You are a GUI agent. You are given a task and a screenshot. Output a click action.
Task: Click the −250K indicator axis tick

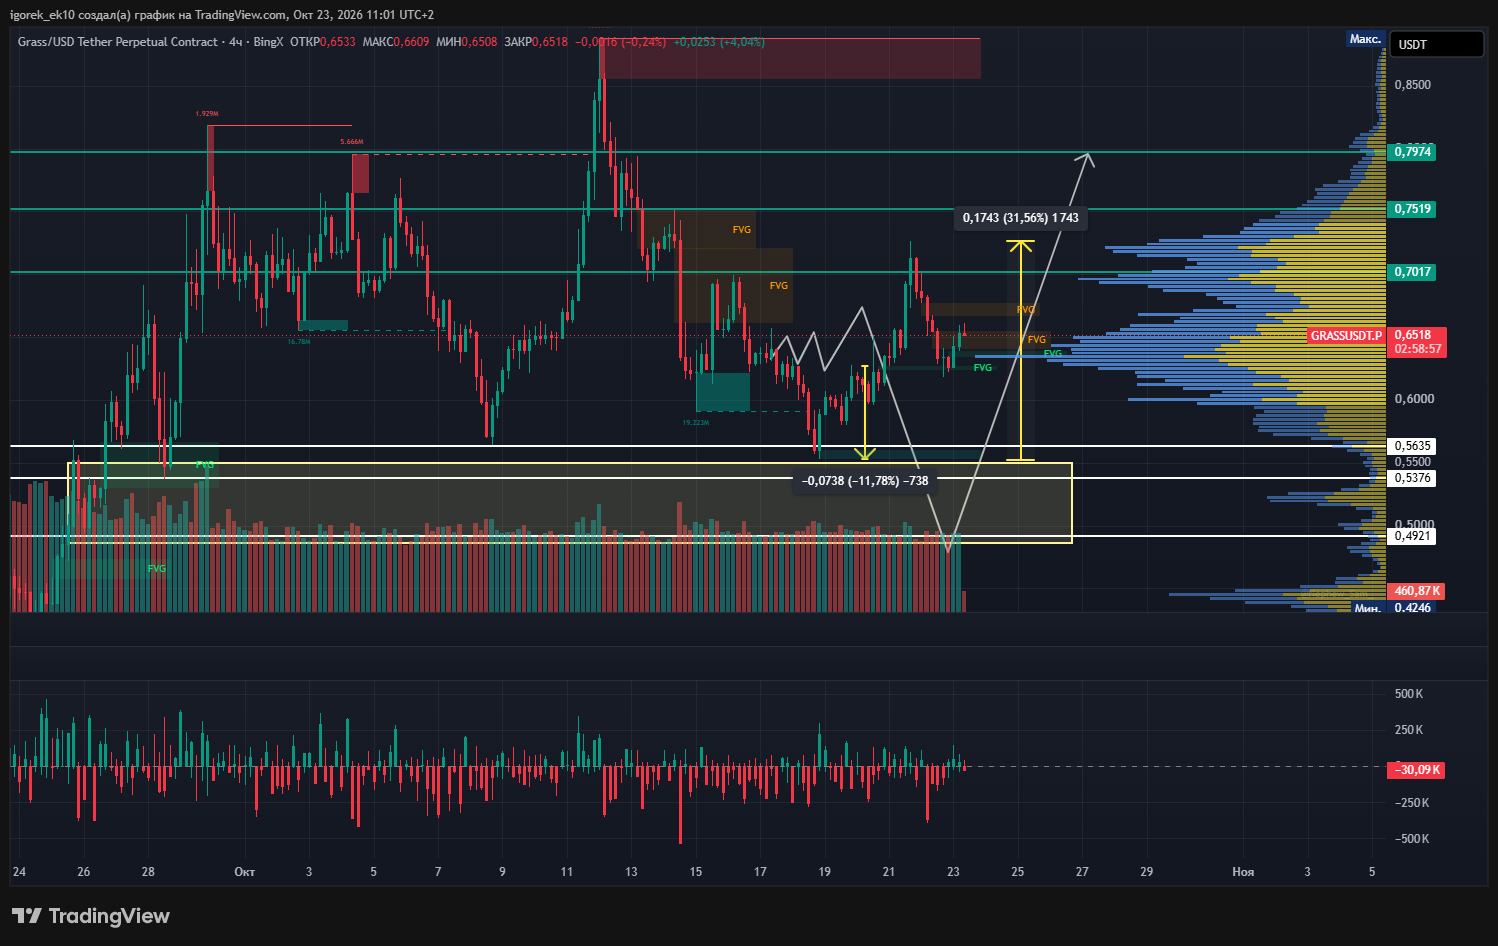[x=1412, y=803]
